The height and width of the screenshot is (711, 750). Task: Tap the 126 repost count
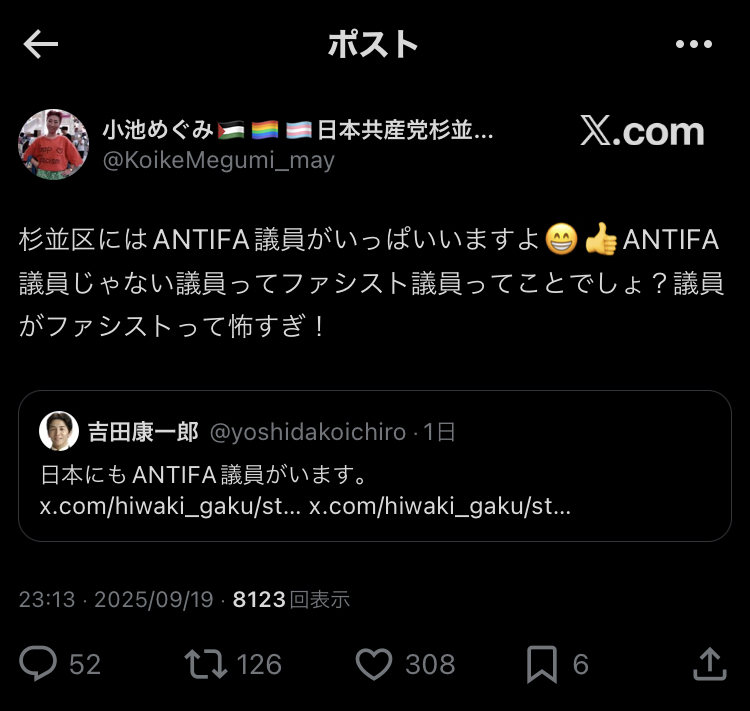(x=259, y=664)
